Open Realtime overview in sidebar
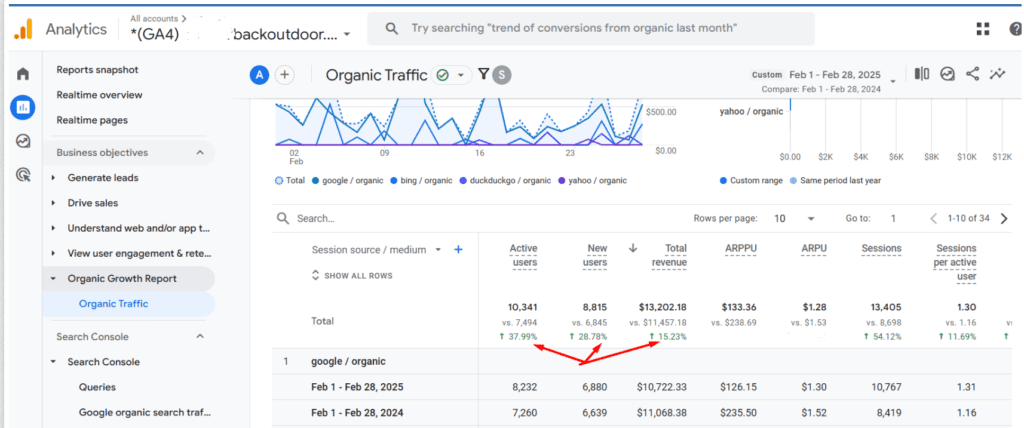This screenshot has width=1024, height=428. pyautogui.click(x=99, y=95)
